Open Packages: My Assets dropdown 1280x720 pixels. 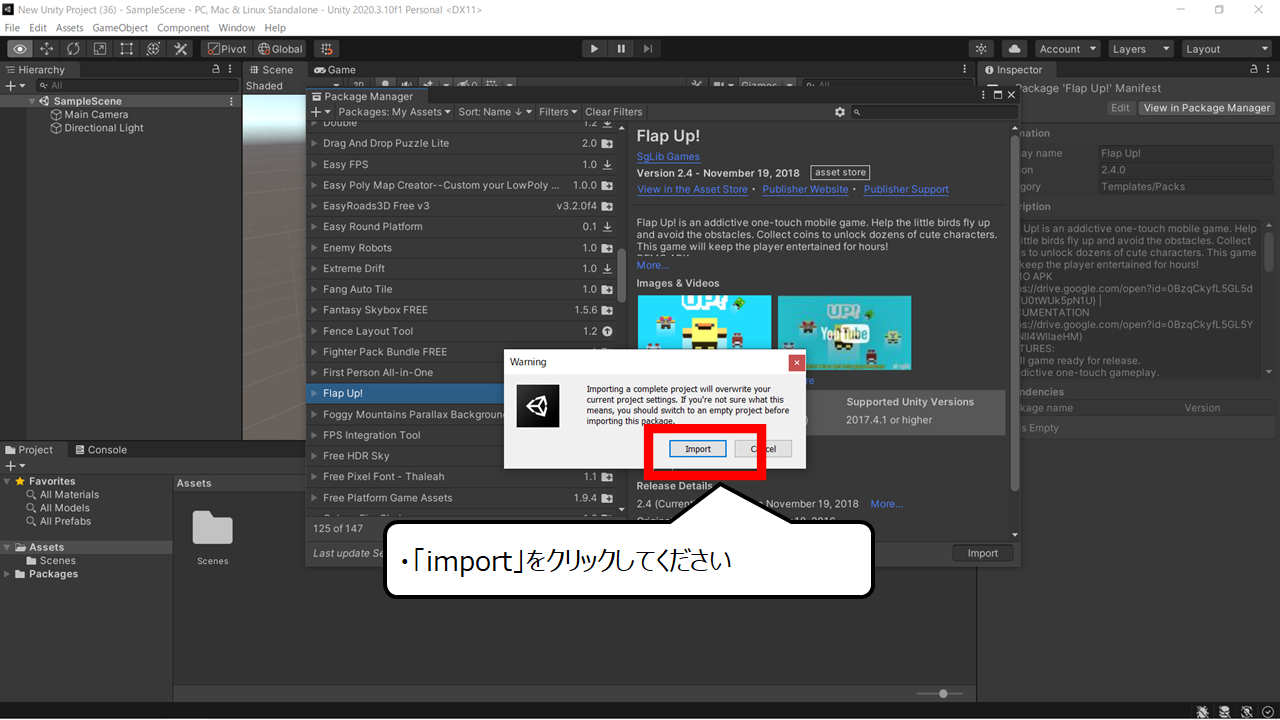pyautogui.click(x=395, y=112)
